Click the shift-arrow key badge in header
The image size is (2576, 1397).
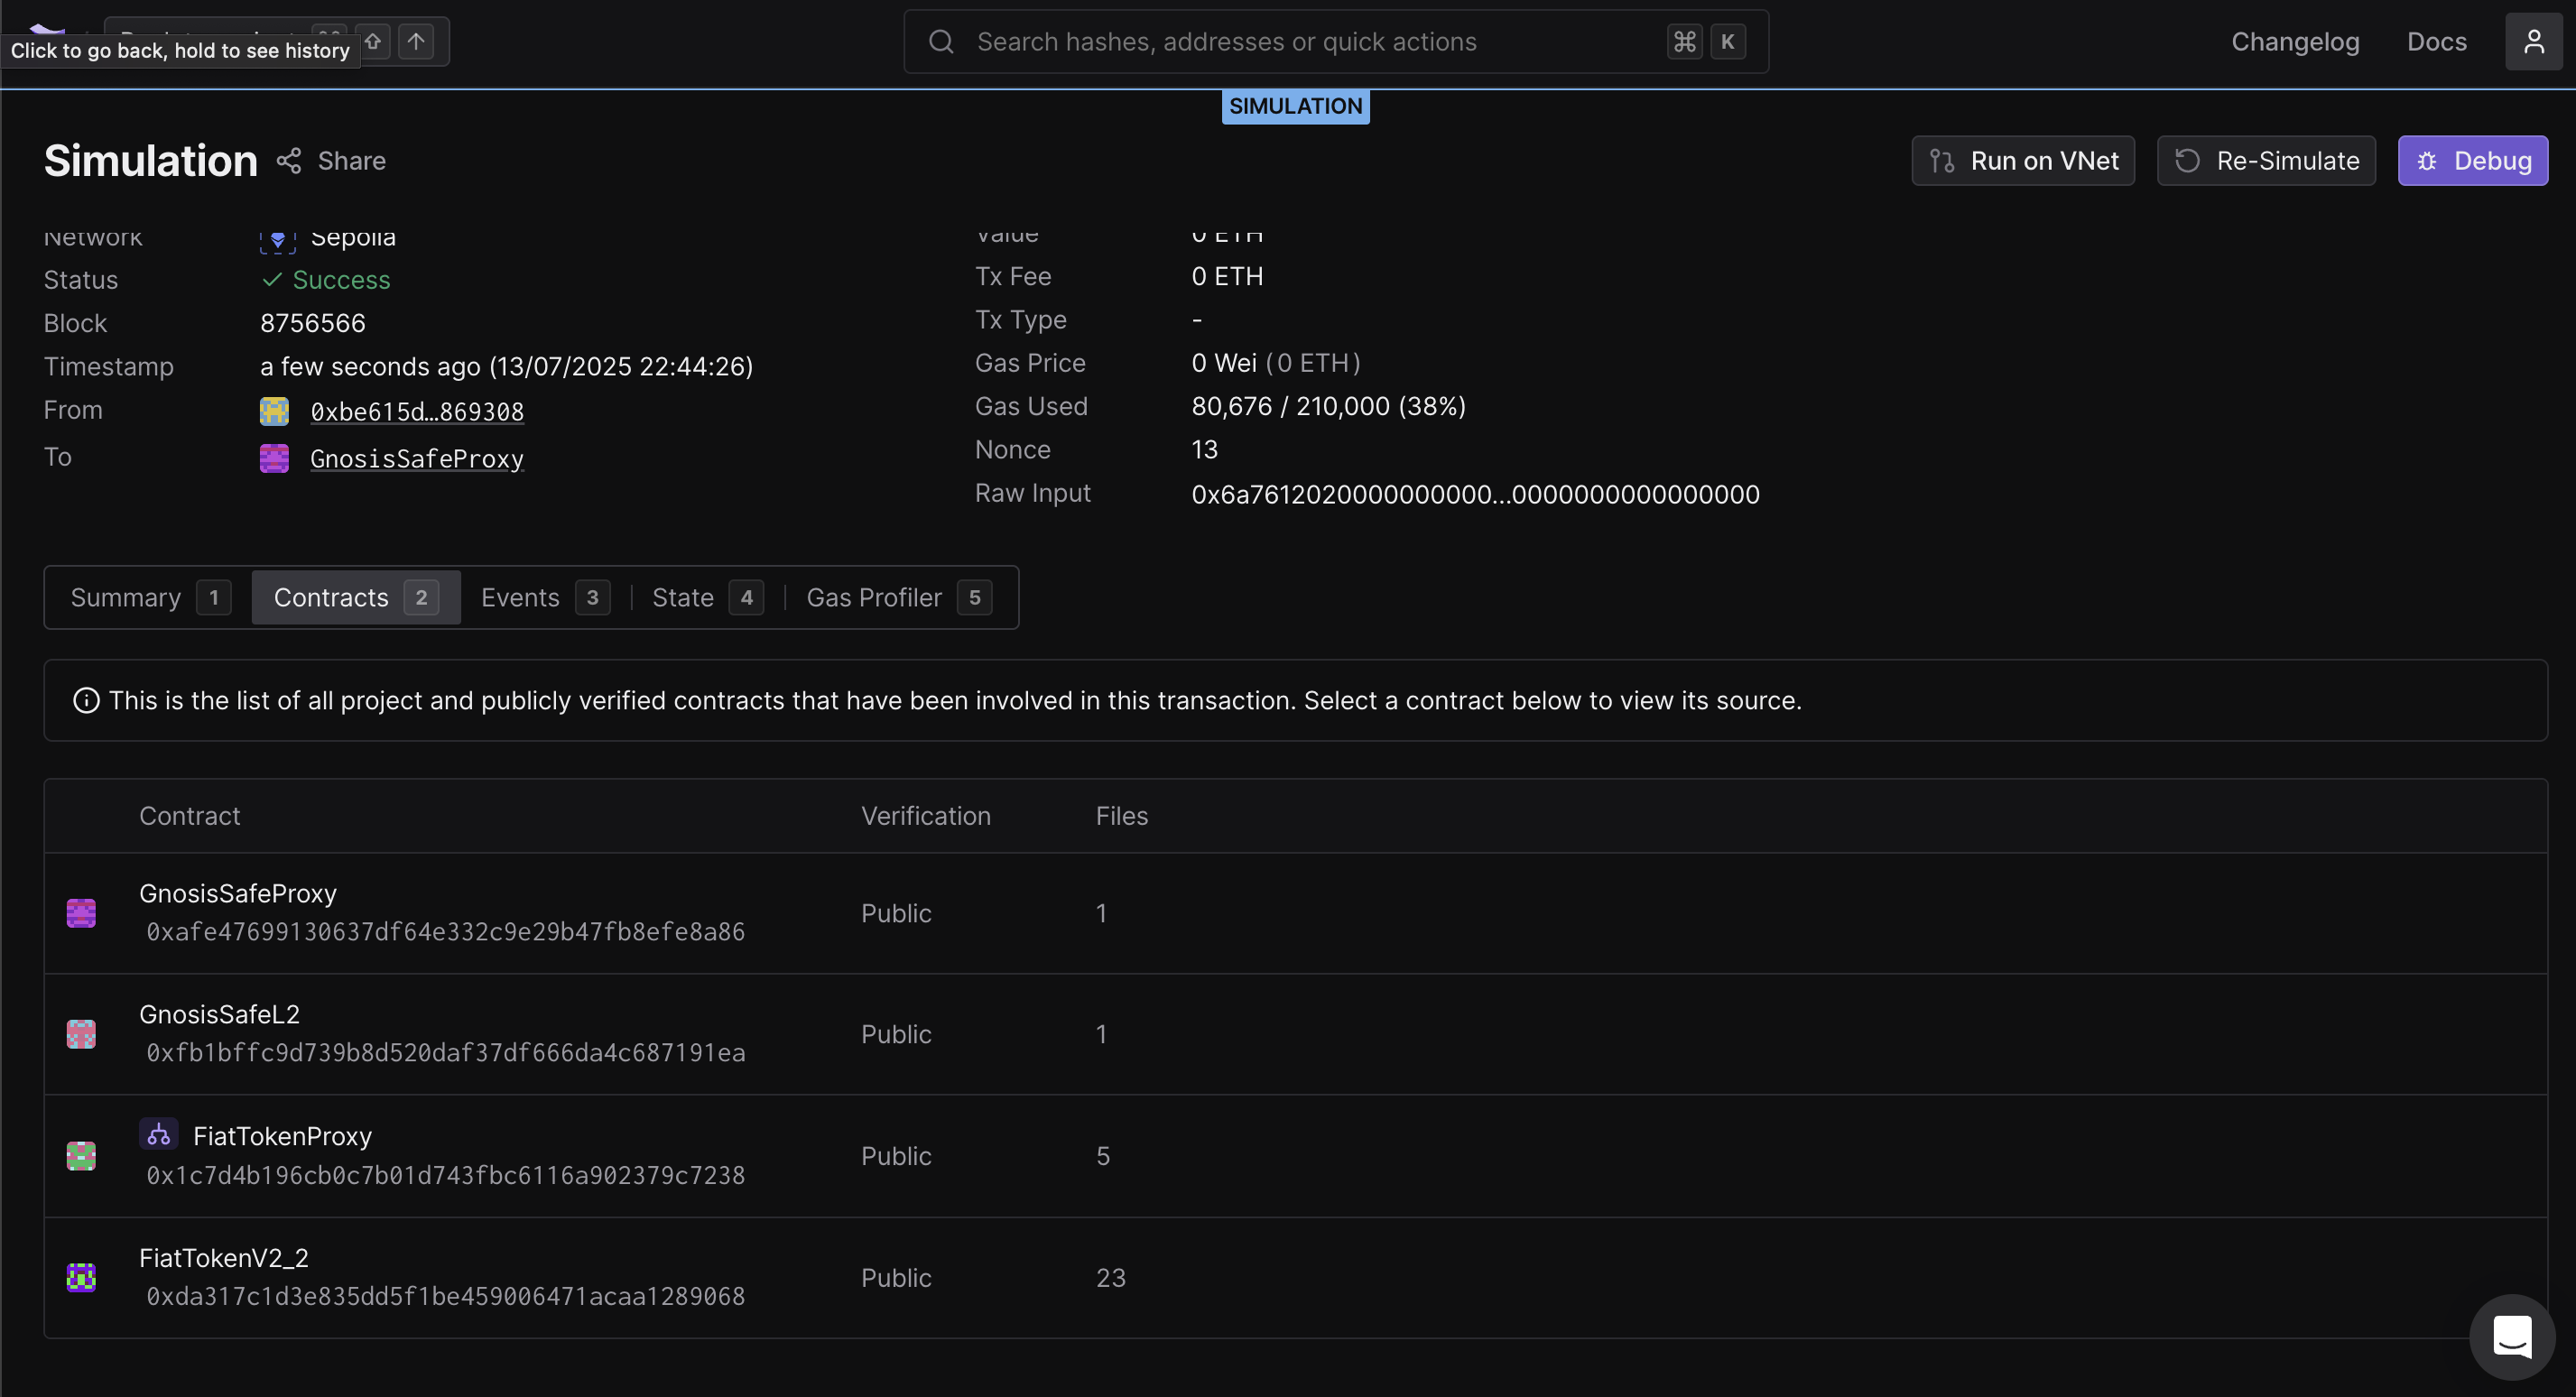[x=374, y=42]
